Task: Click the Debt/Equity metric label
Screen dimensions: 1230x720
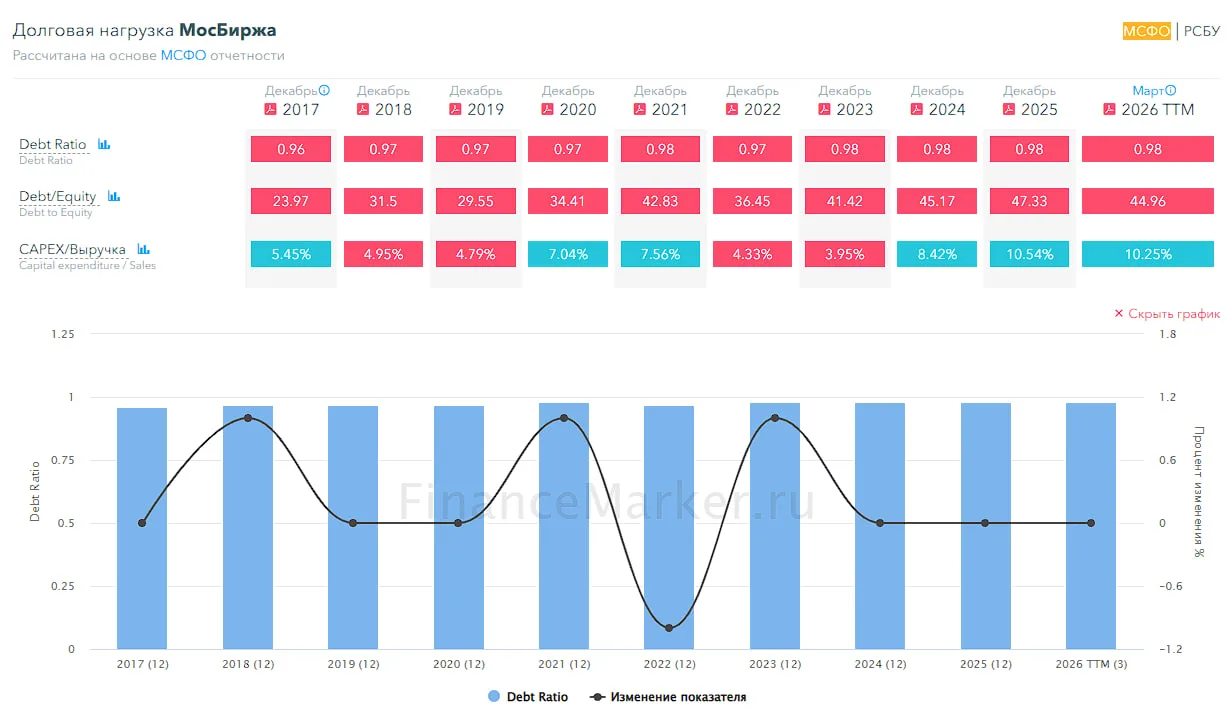Action: 58,196
